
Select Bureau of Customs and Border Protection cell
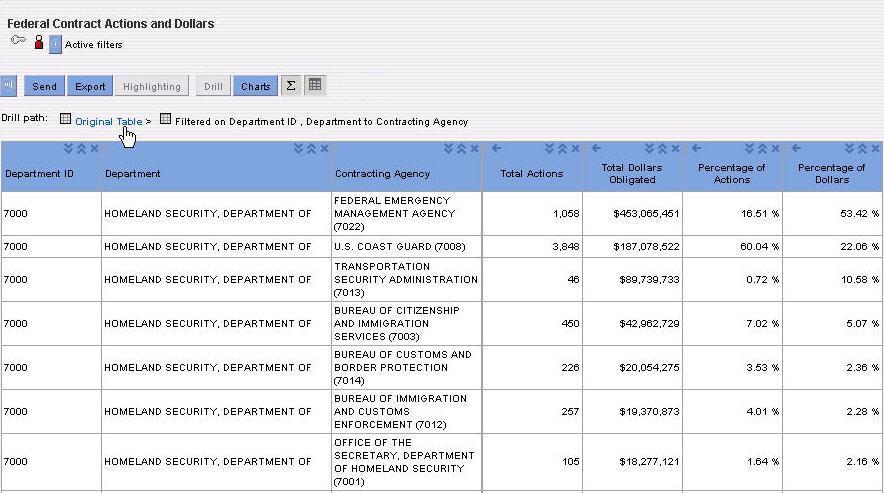(406, 367)
